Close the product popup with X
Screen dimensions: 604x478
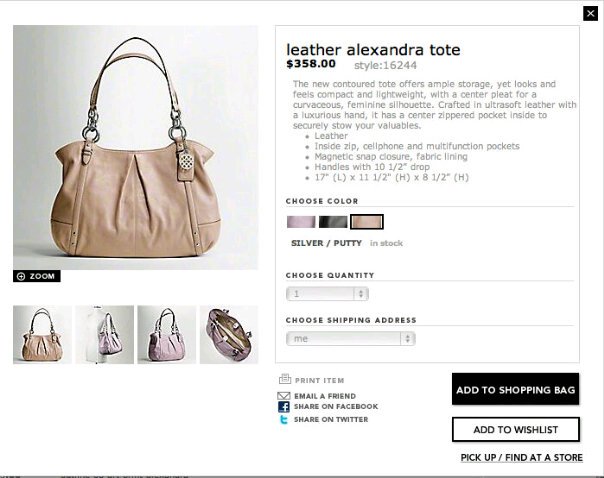590,14
